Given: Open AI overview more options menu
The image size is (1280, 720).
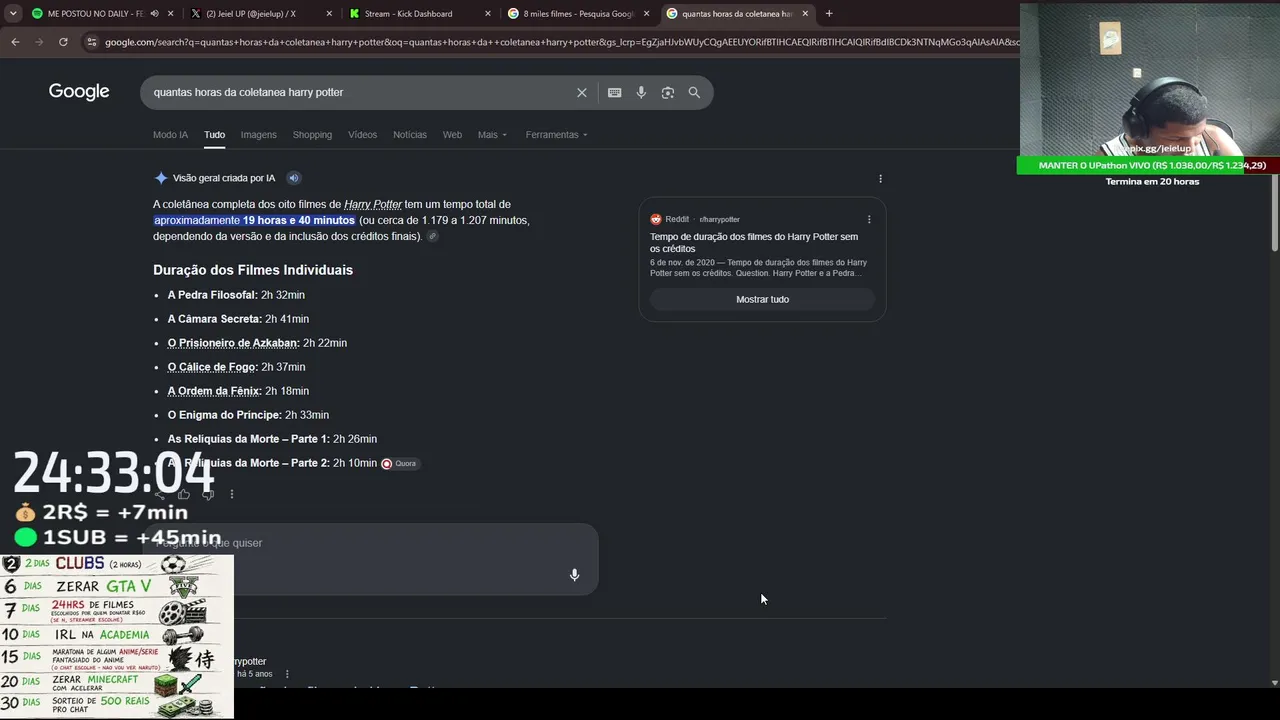Looking at the screenshot, I should point(880,179).
